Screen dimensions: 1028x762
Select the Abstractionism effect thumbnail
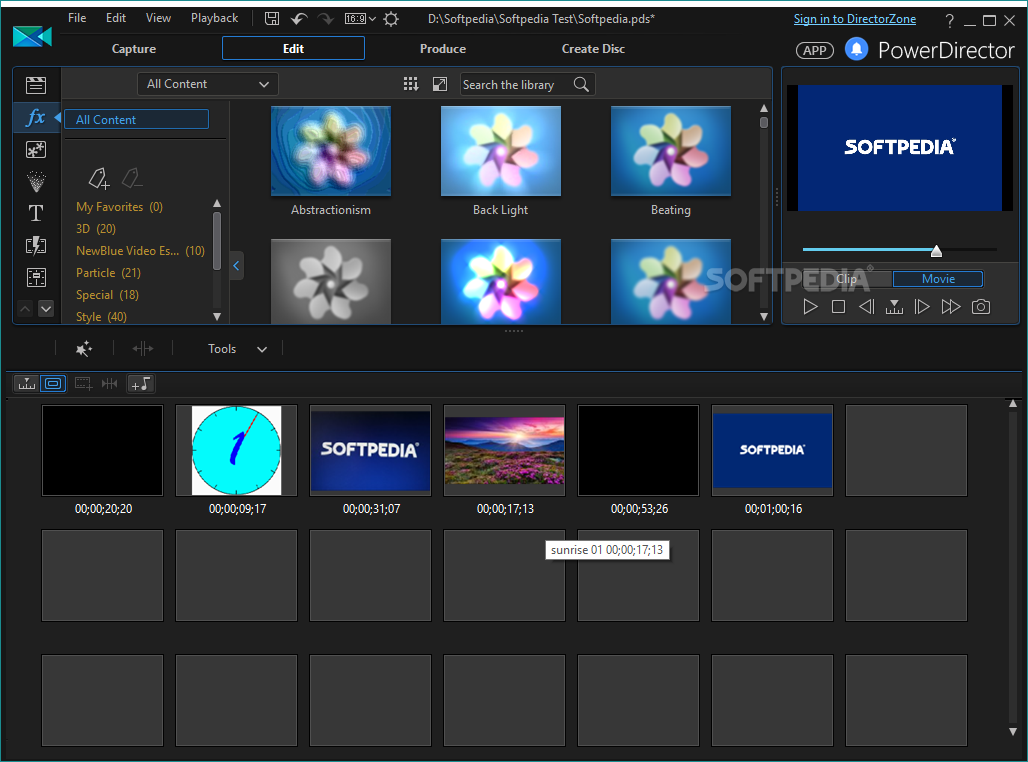coord(331,151)
